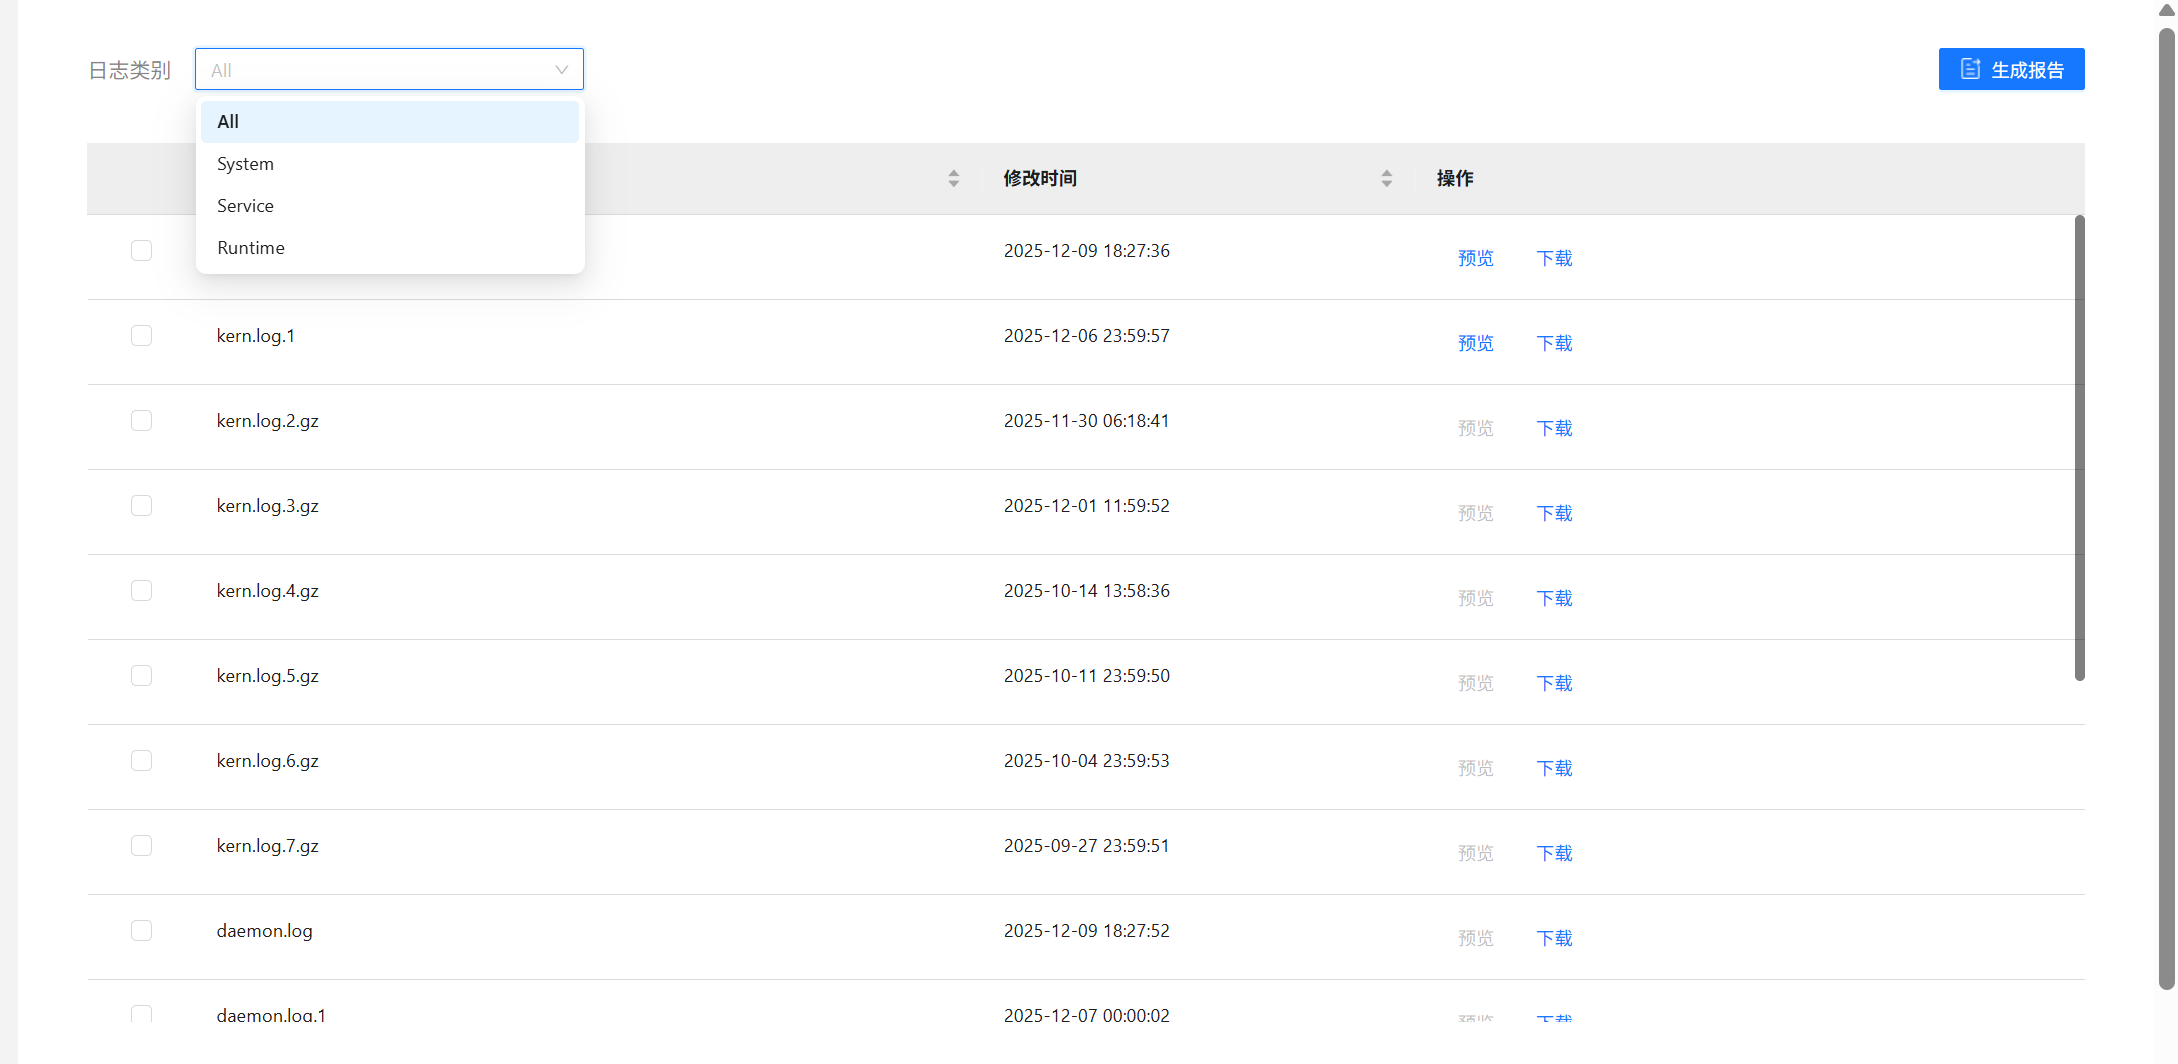Select Runtime in the dropdown list
Viewport: 2178px width, 1064px height.
click(x=251, y=248)
